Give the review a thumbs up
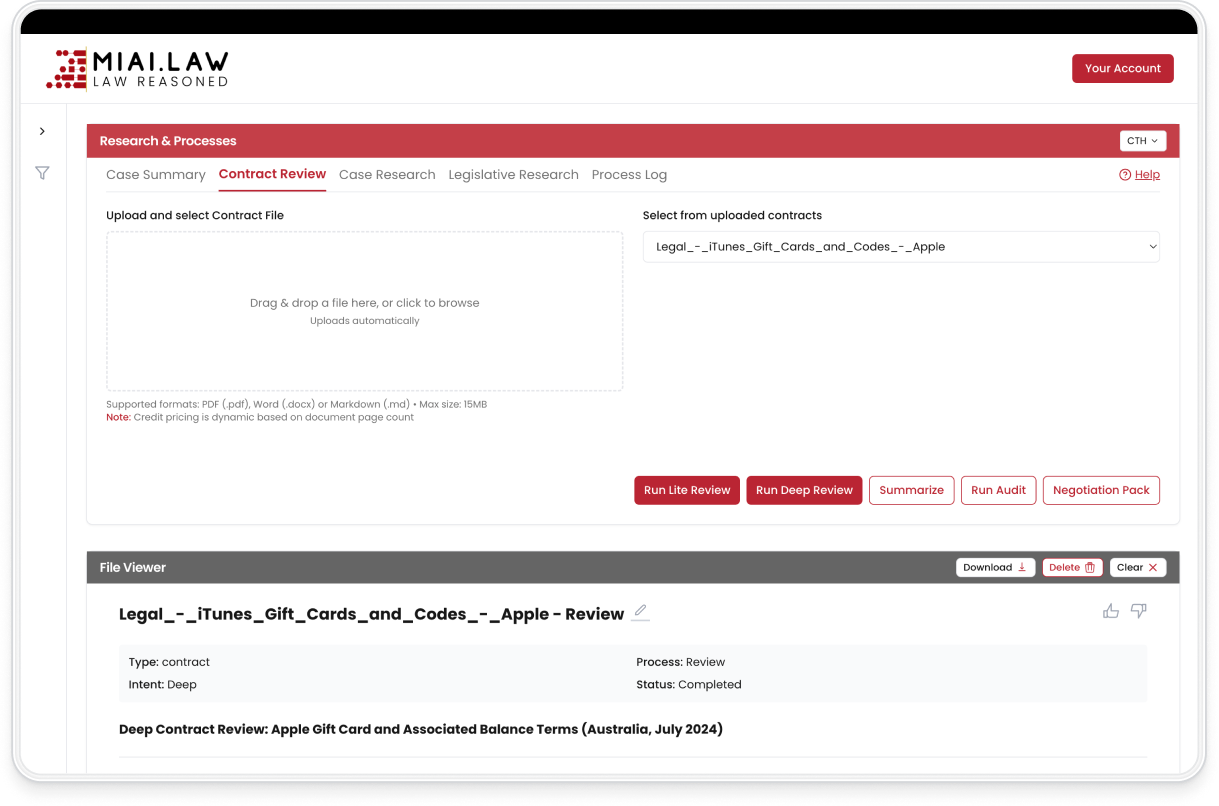Viewport: 1219px width, 806px height. pos(1111,611)
